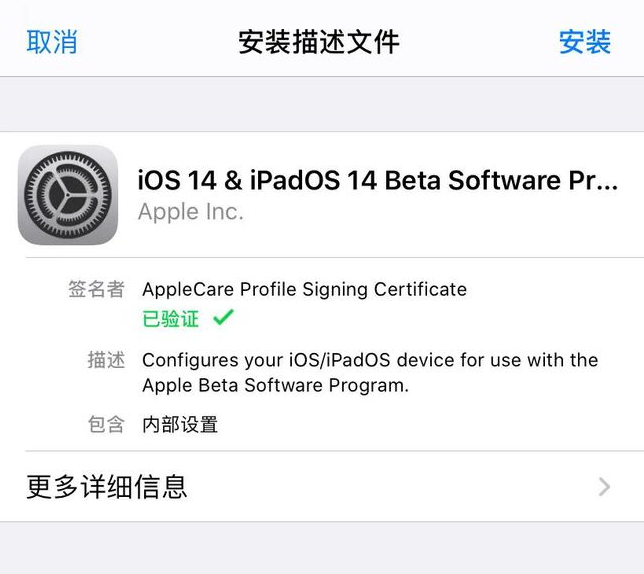
Task: Tap 取消 to cancel installation
Action: pos(51,42)
